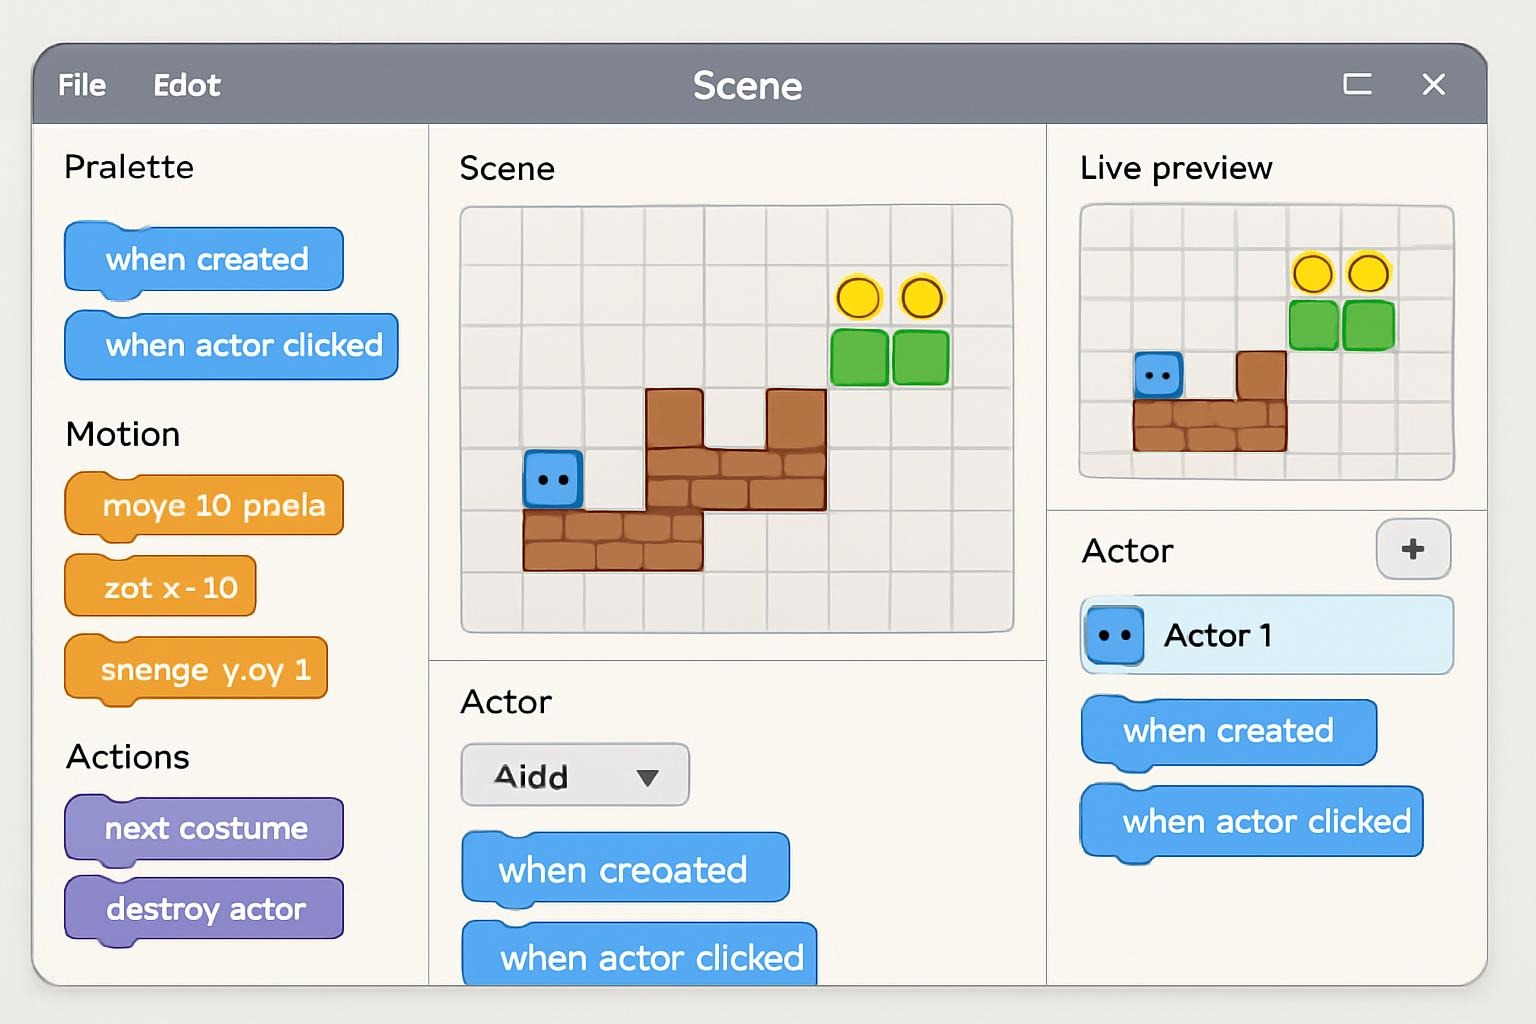The height and width of the screenshot is (1024, 1536).
Task: Select Actor 1 in the actor list
Action: (x=1266, y=635)
